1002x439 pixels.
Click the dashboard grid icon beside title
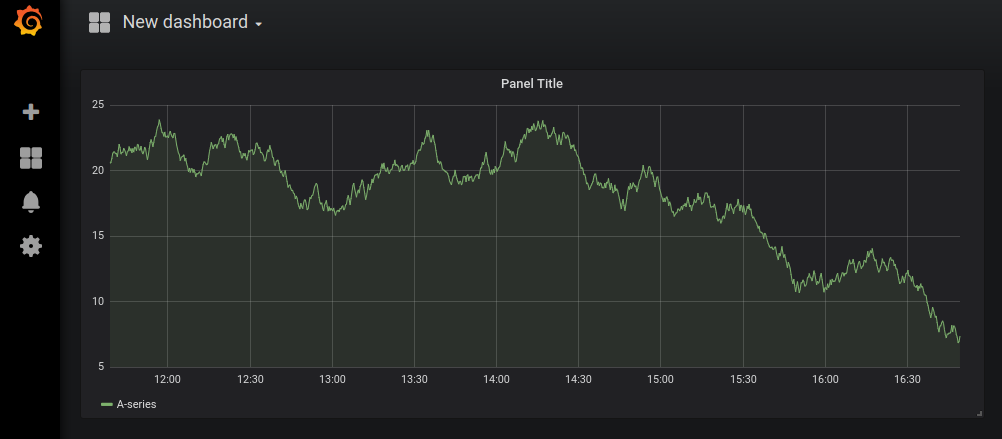pyautogui.click(x=99, y=22)
